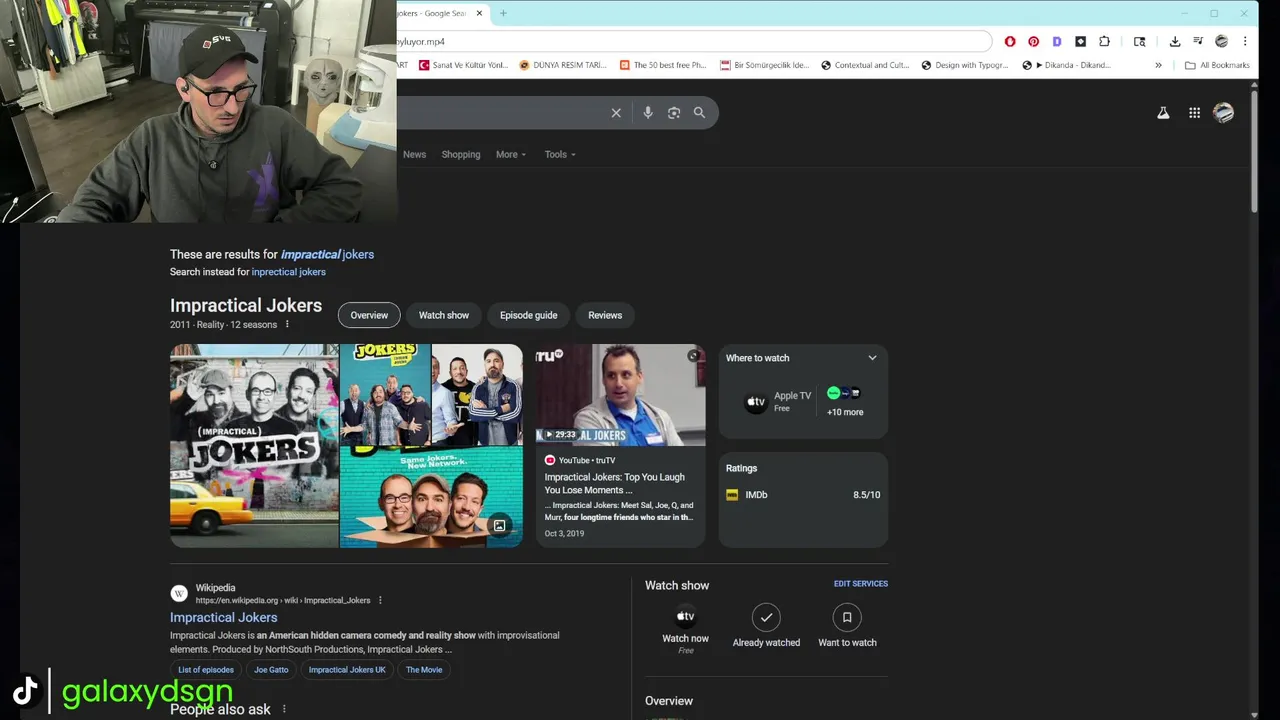The image size is (1280, 720).
Task: Open the Chrome extensions puzzle menu
Action: pos(1104,41)
